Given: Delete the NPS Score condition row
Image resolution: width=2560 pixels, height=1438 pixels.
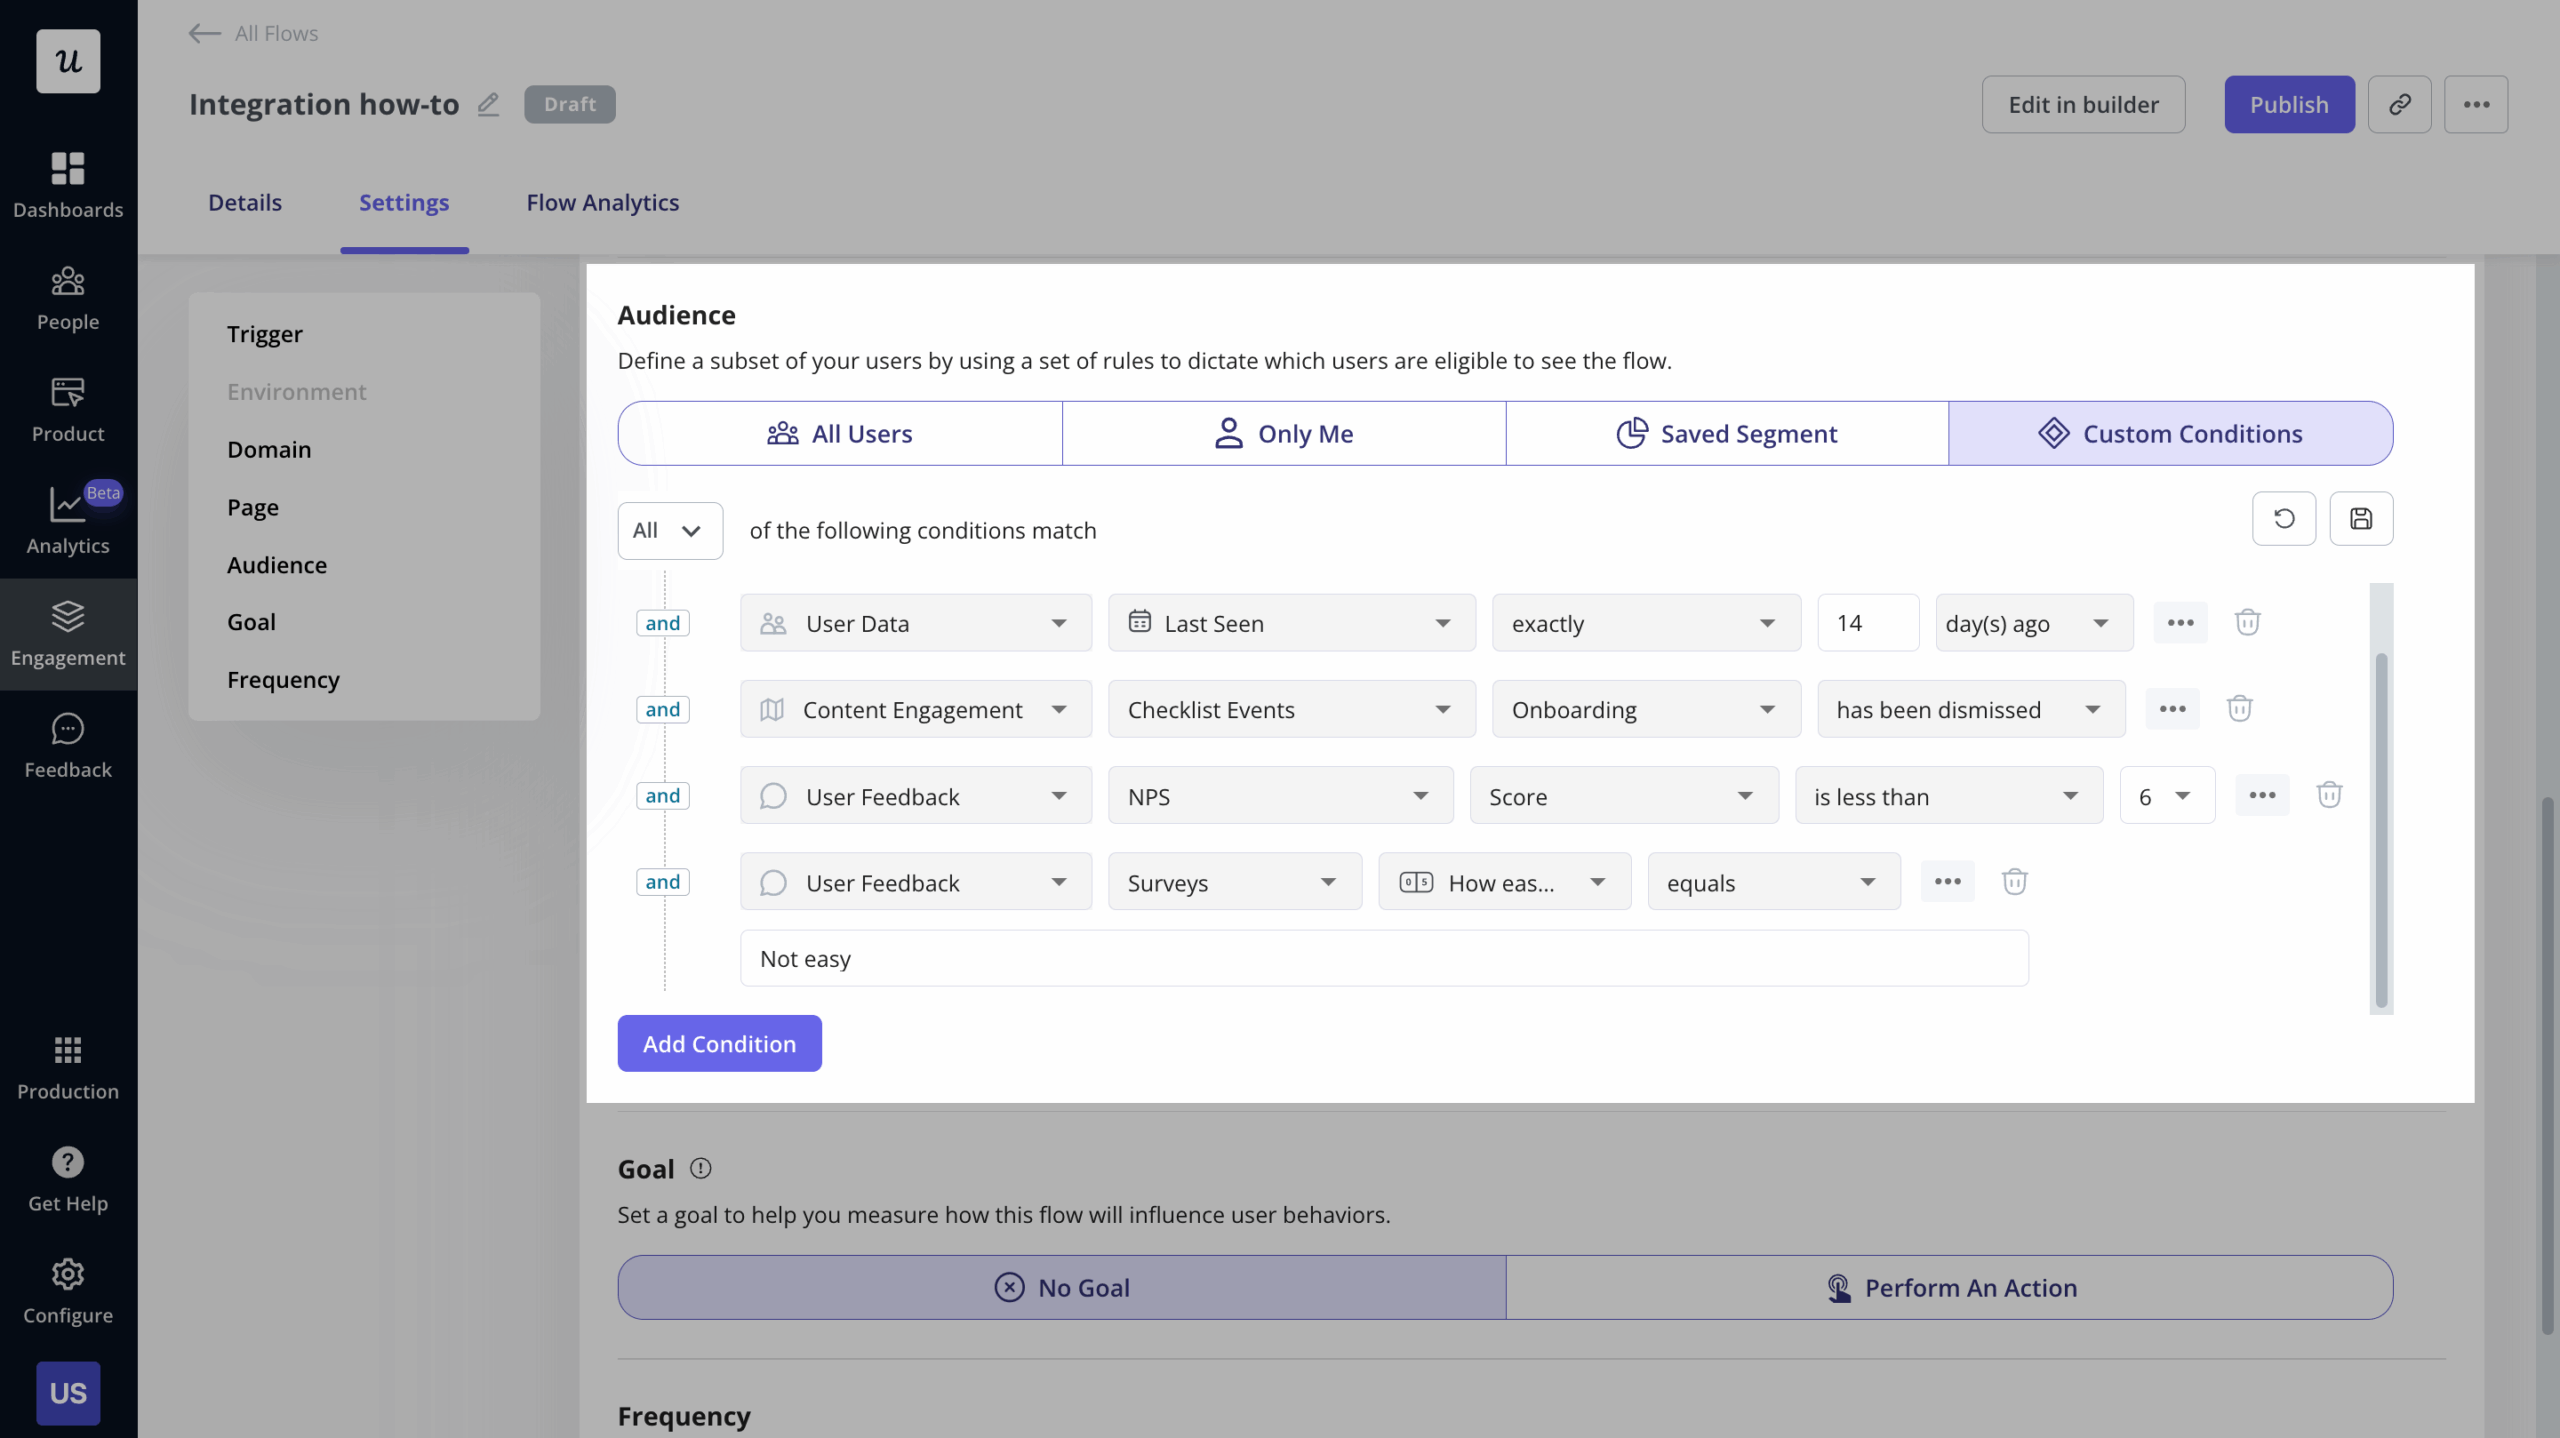Looking at the screenshot, I should 2329,794.
